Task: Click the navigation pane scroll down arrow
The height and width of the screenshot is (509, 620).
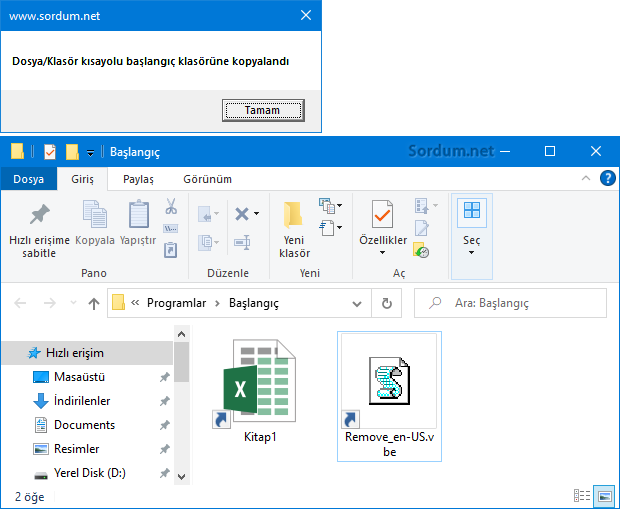Action: (181, 477)
